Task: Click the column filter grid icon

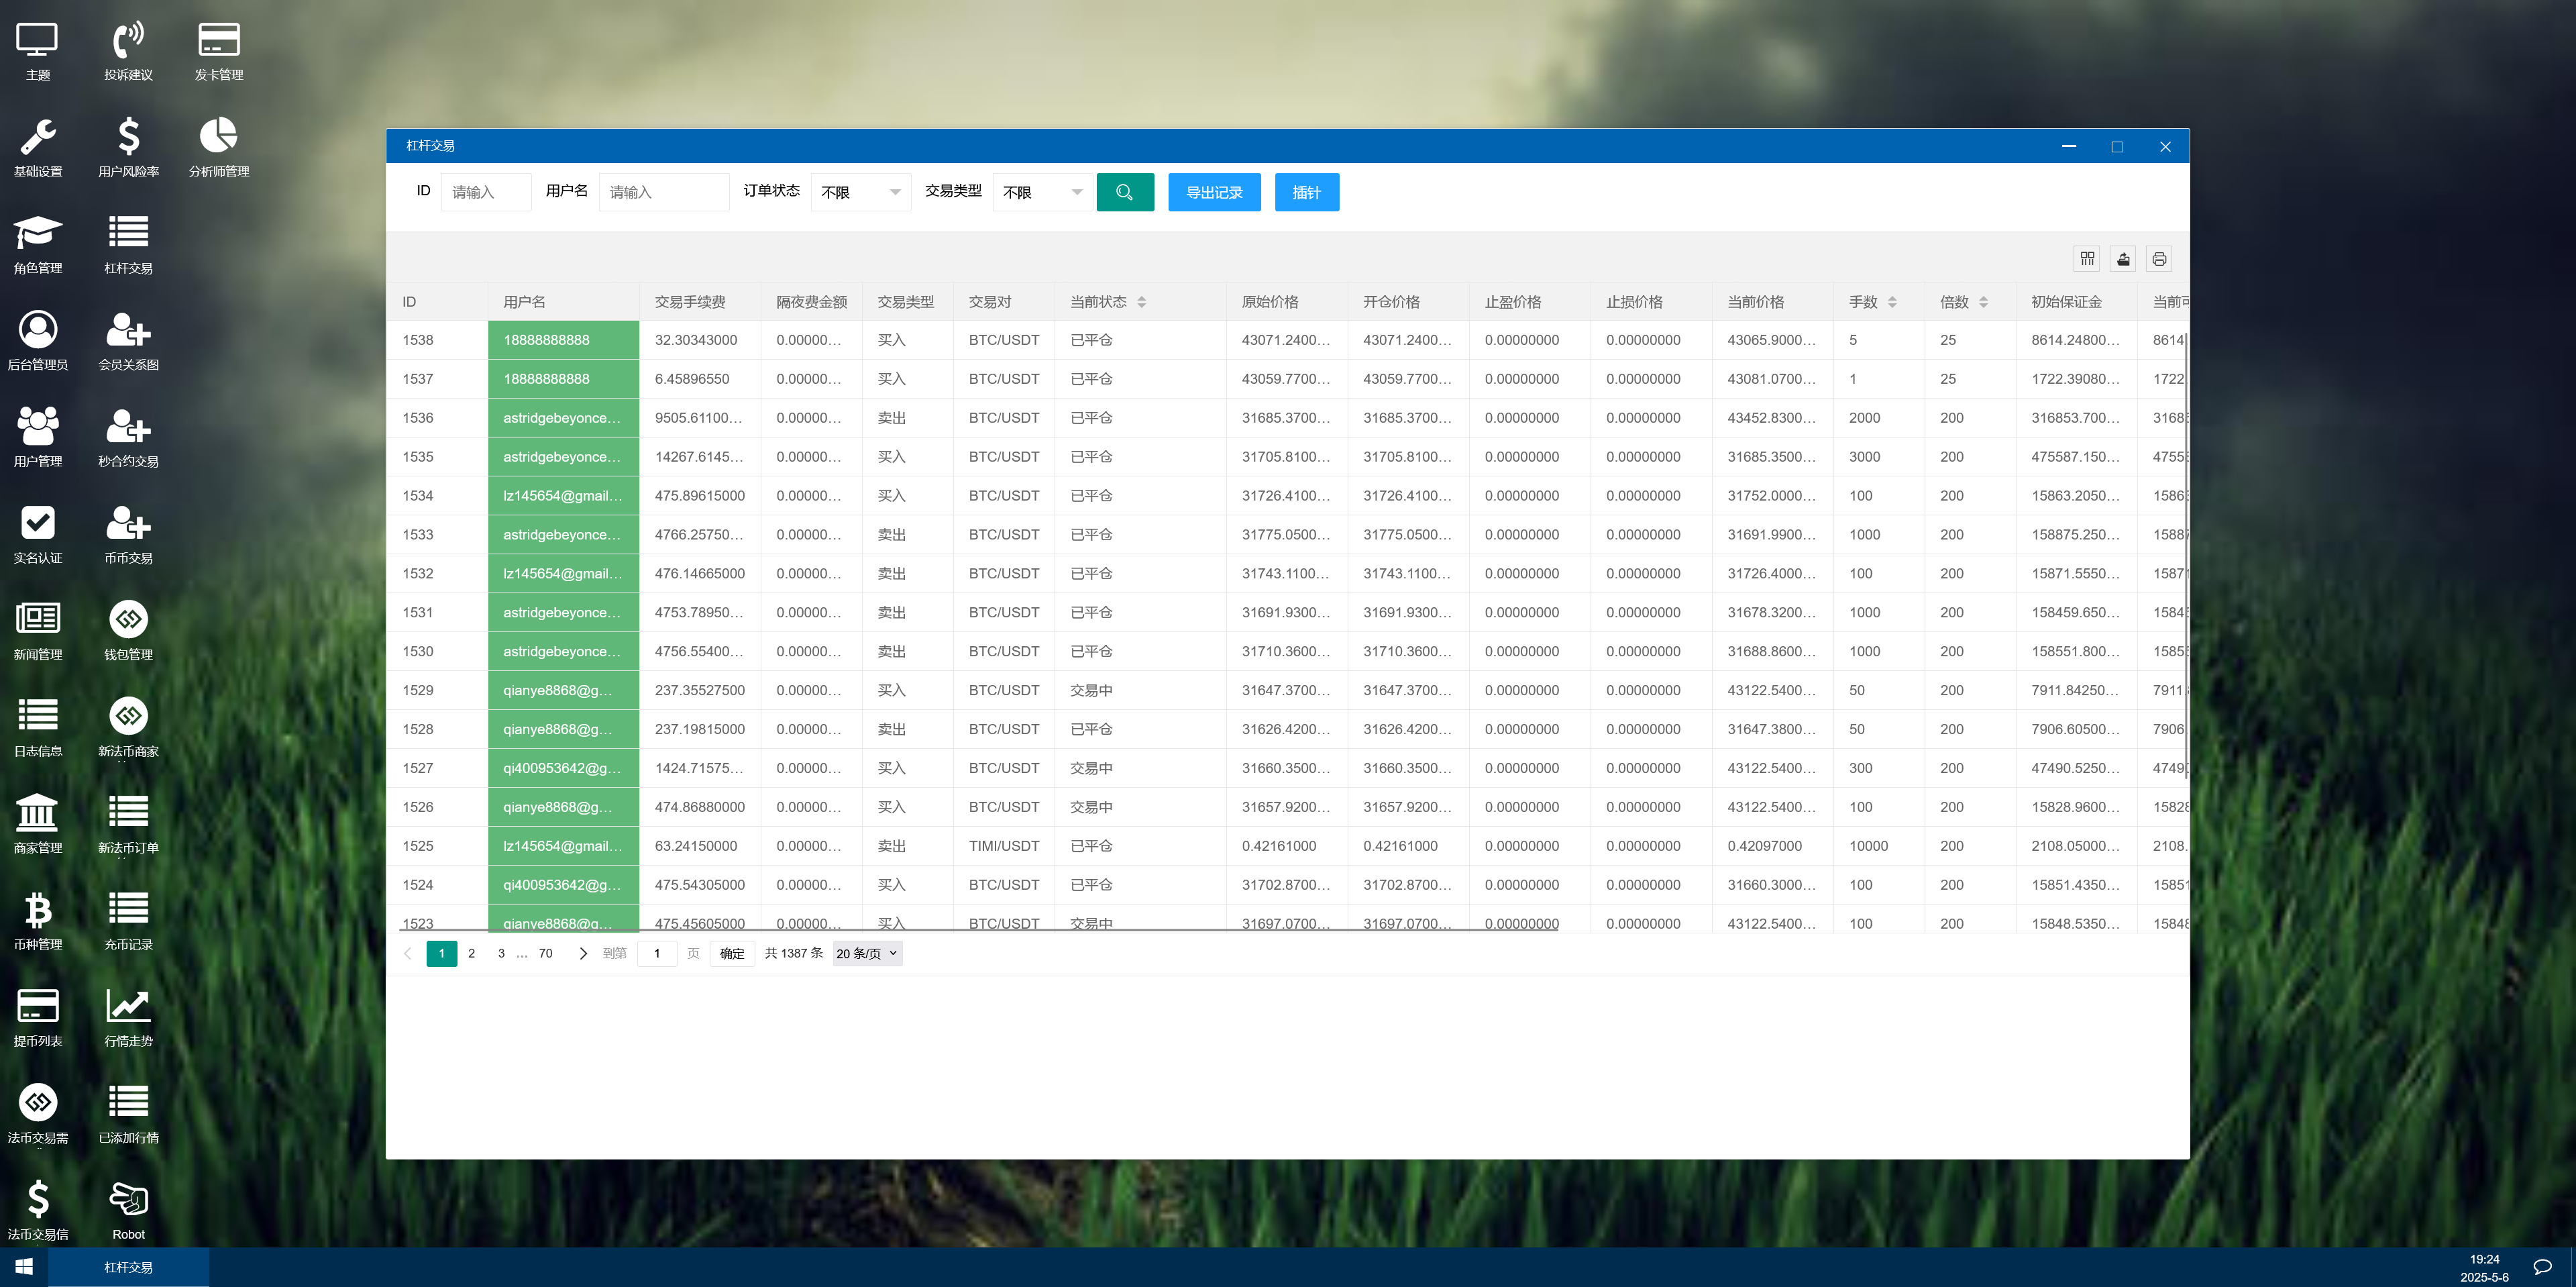Action: (x=2087, y=259)
